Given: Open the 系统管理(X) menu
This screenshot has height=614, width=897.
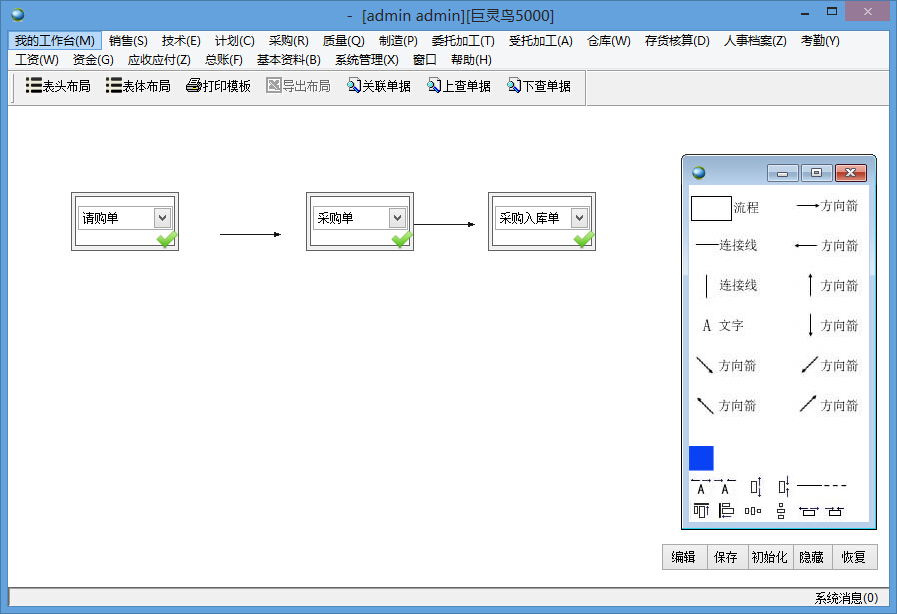Looking at the screenshot, I should tap(366, 59).
